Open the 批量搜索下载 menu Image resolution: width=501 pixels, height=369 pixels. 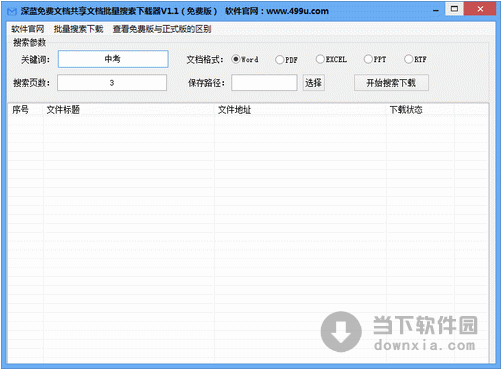(78, 29)
